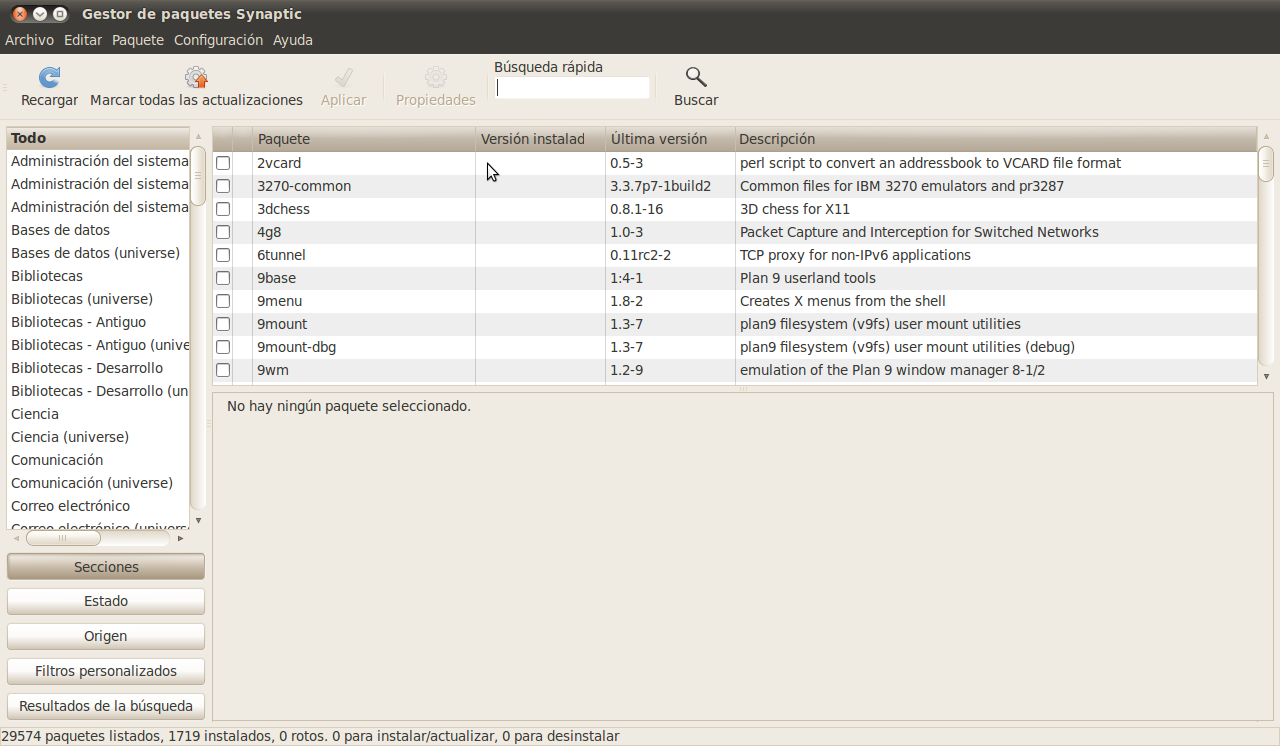1280x746 pixels.
Task: Click the Estado filter button
Action: point(106,601)
